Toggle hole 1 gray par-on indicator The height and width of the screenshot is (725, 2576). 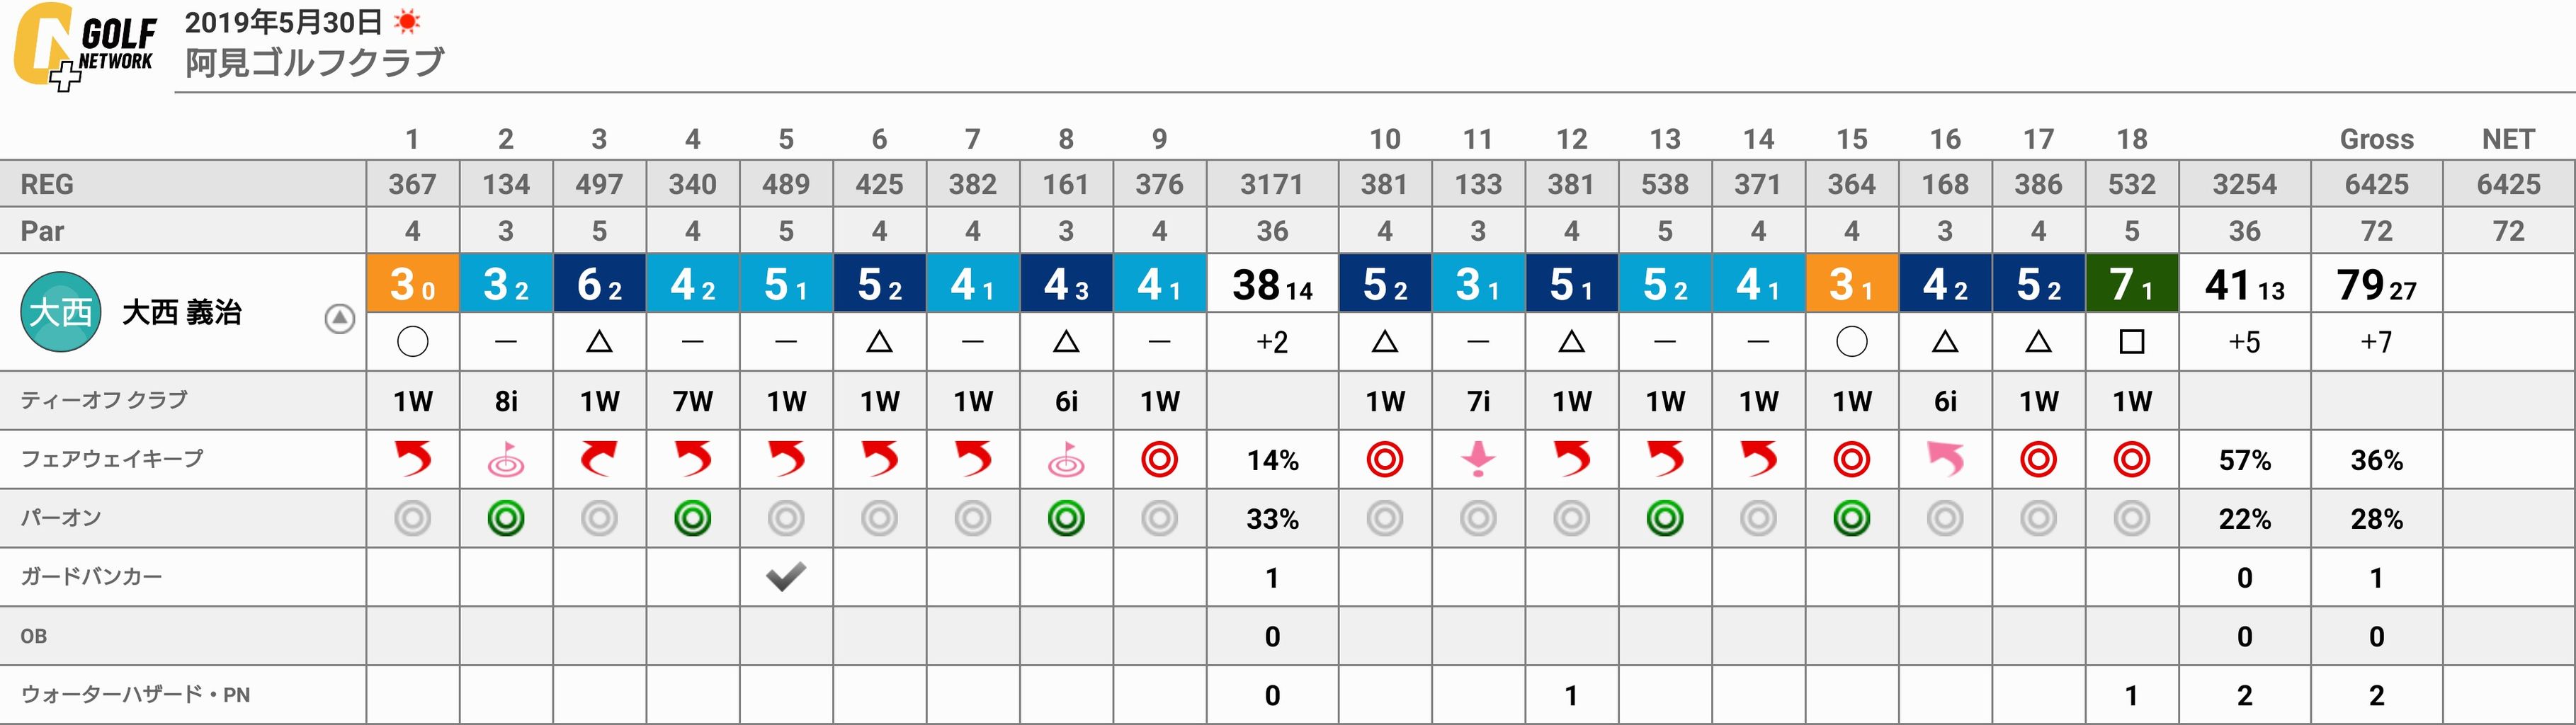pyautogui.click(x=412, y=518)
